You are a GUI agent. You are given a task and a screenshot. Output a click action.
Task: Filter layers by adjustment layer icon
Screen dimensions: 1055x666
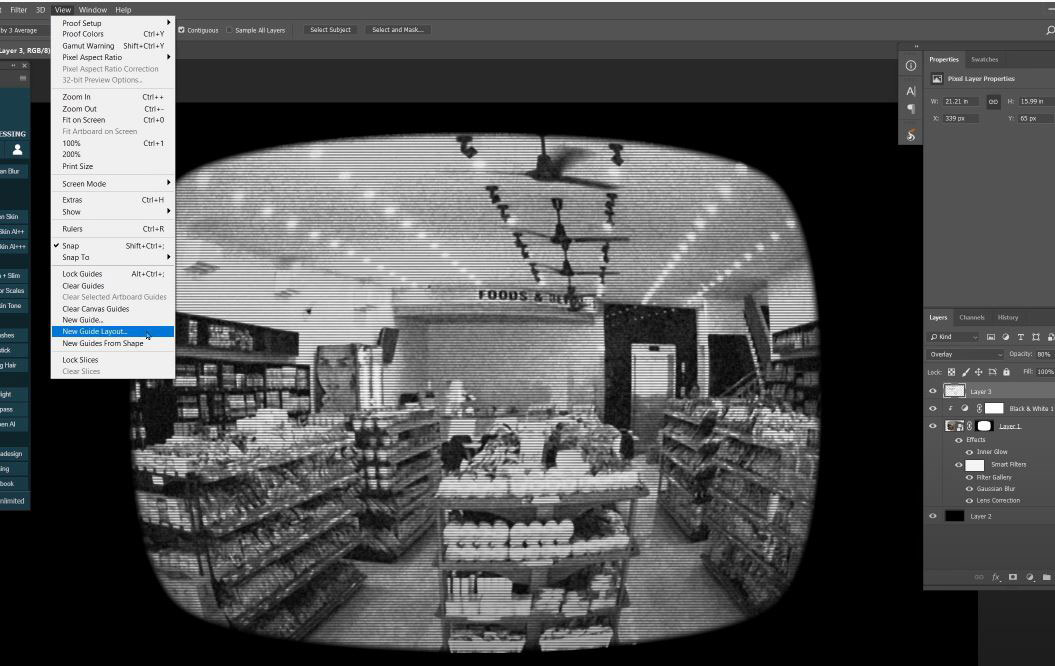pos(1005,337)
